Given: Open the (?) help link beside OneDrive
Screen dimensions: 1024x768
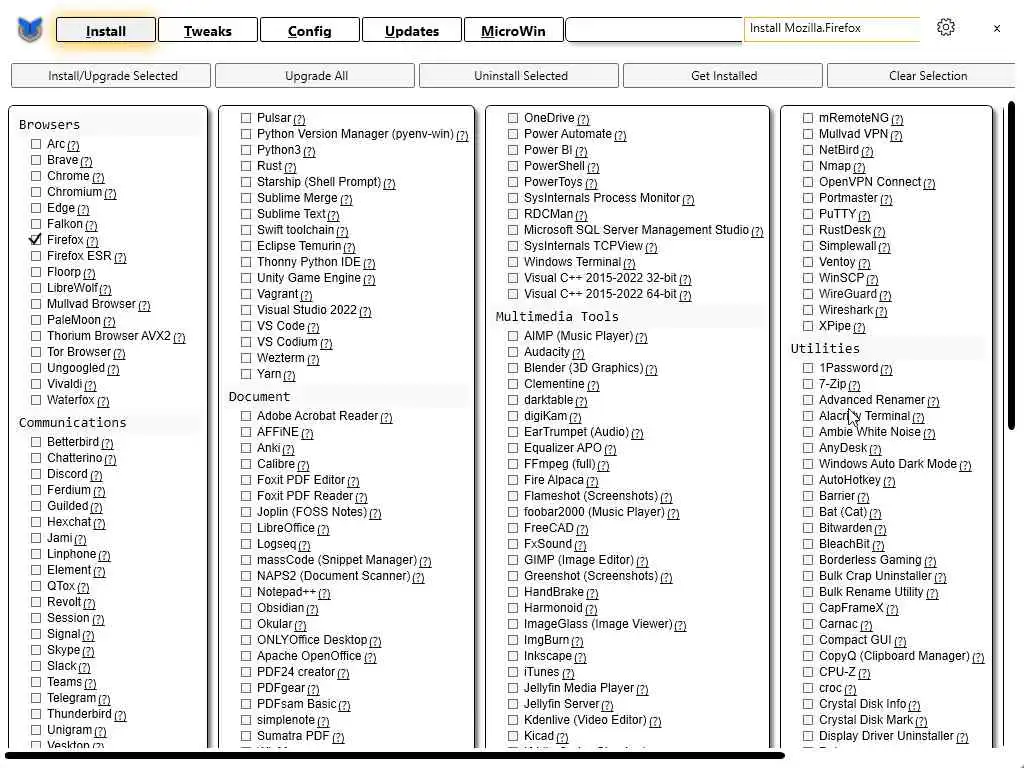Looking at the screenshot, I should 583,120.
